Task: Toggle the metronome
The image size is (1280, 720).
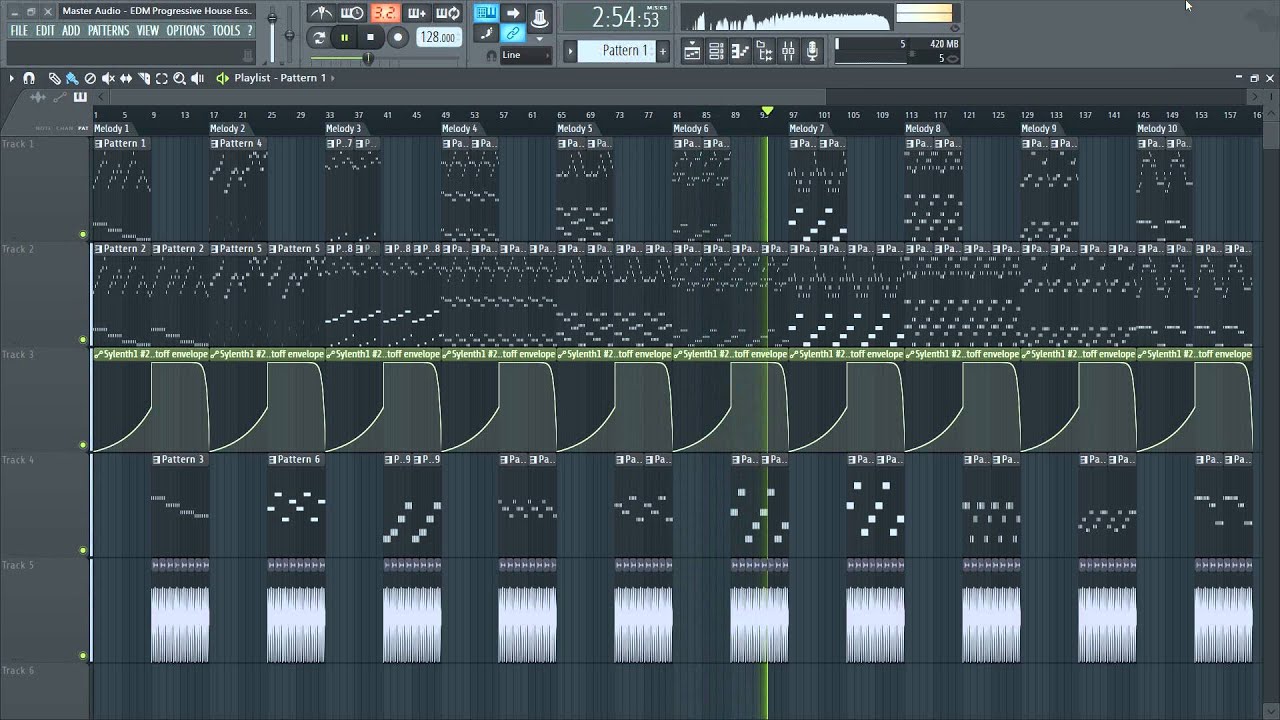Action: pyautogui.click(x=321, y=13)
